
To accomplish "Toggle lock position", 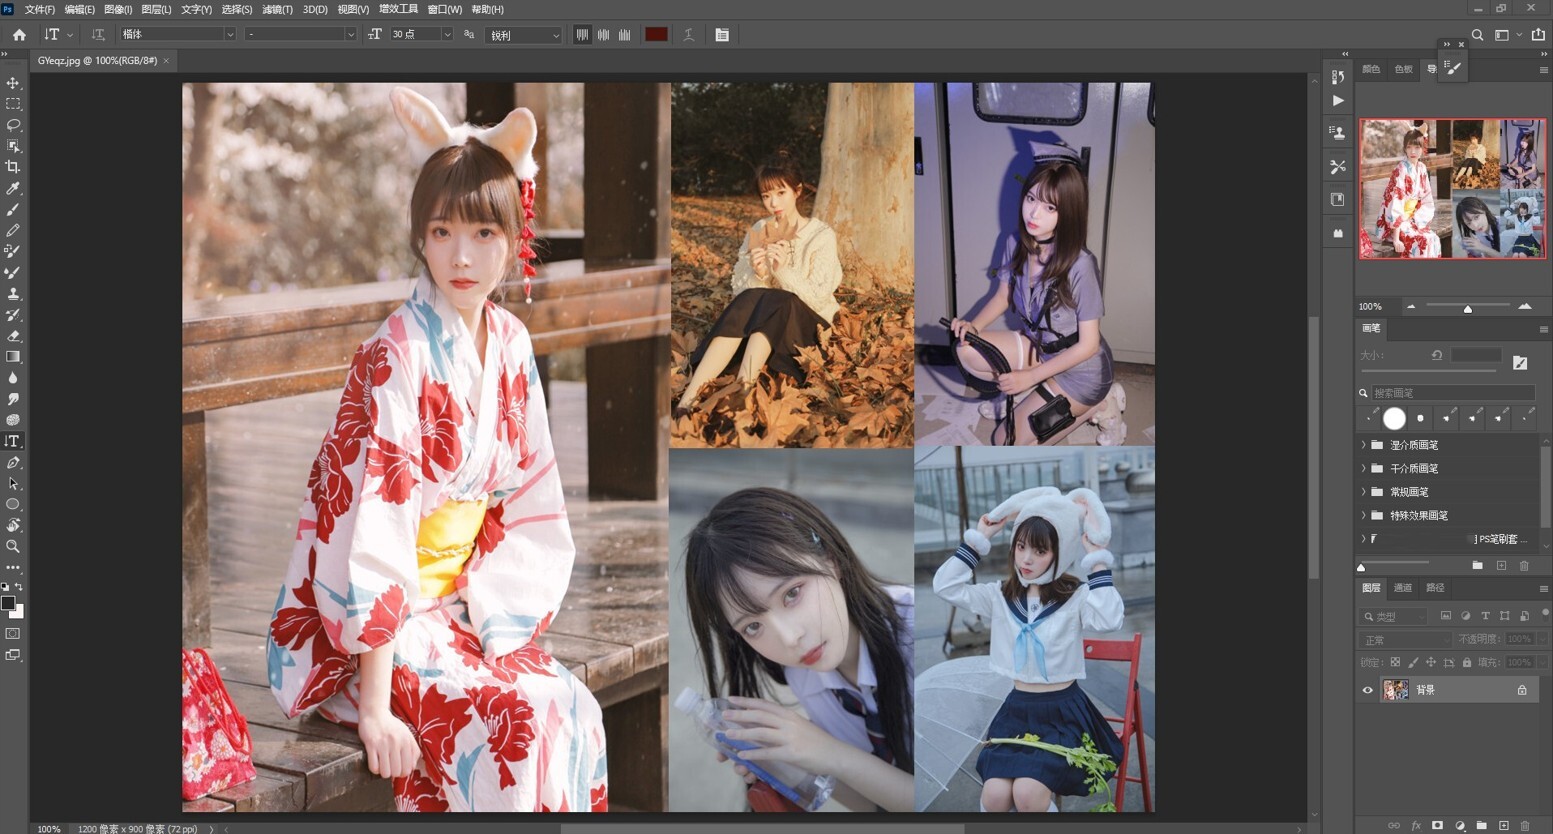I will [x=1431, y=662].
